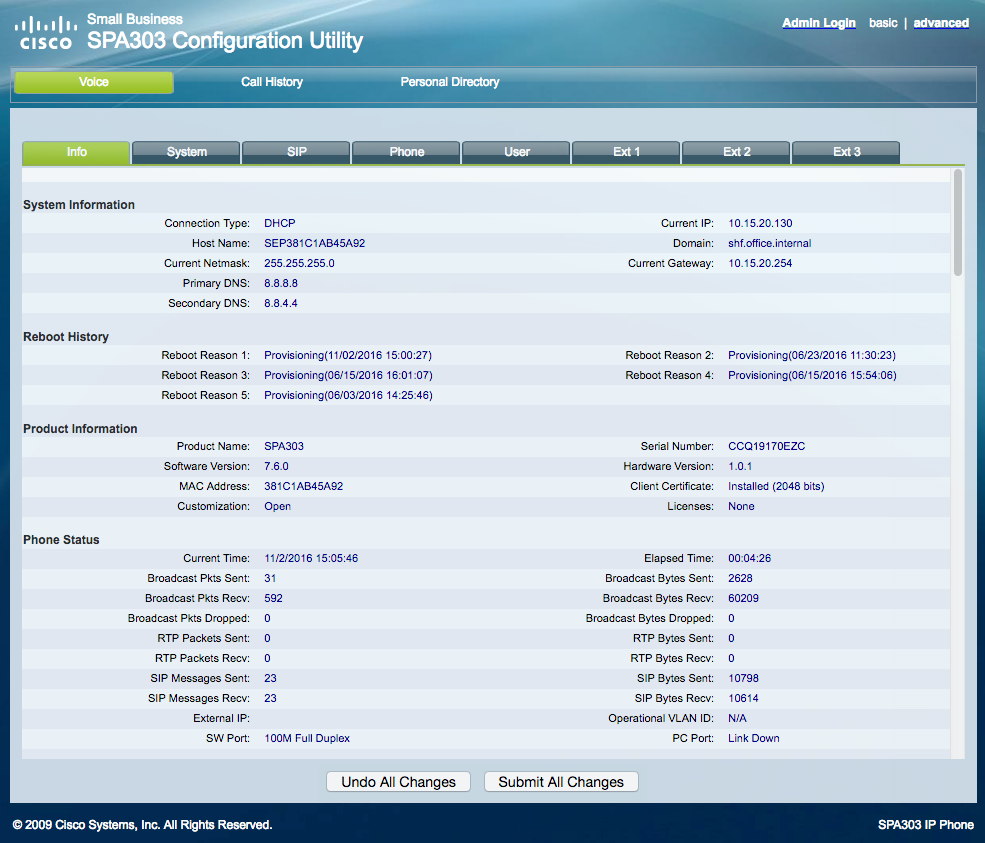
Task: Click the SPA303 IP Phone footer text
Action: click(925, 825)
